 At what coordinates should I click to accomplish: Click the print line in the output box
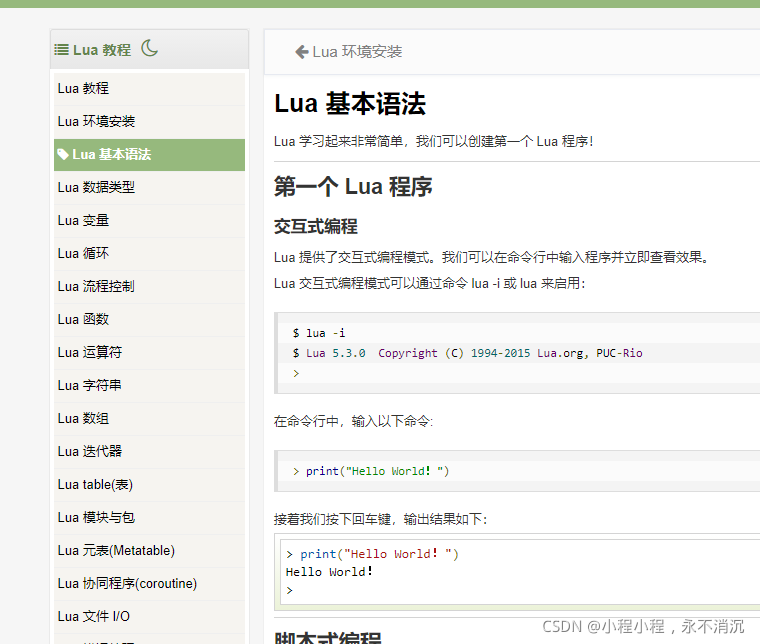pyautogui.click(x=372, y=554)
